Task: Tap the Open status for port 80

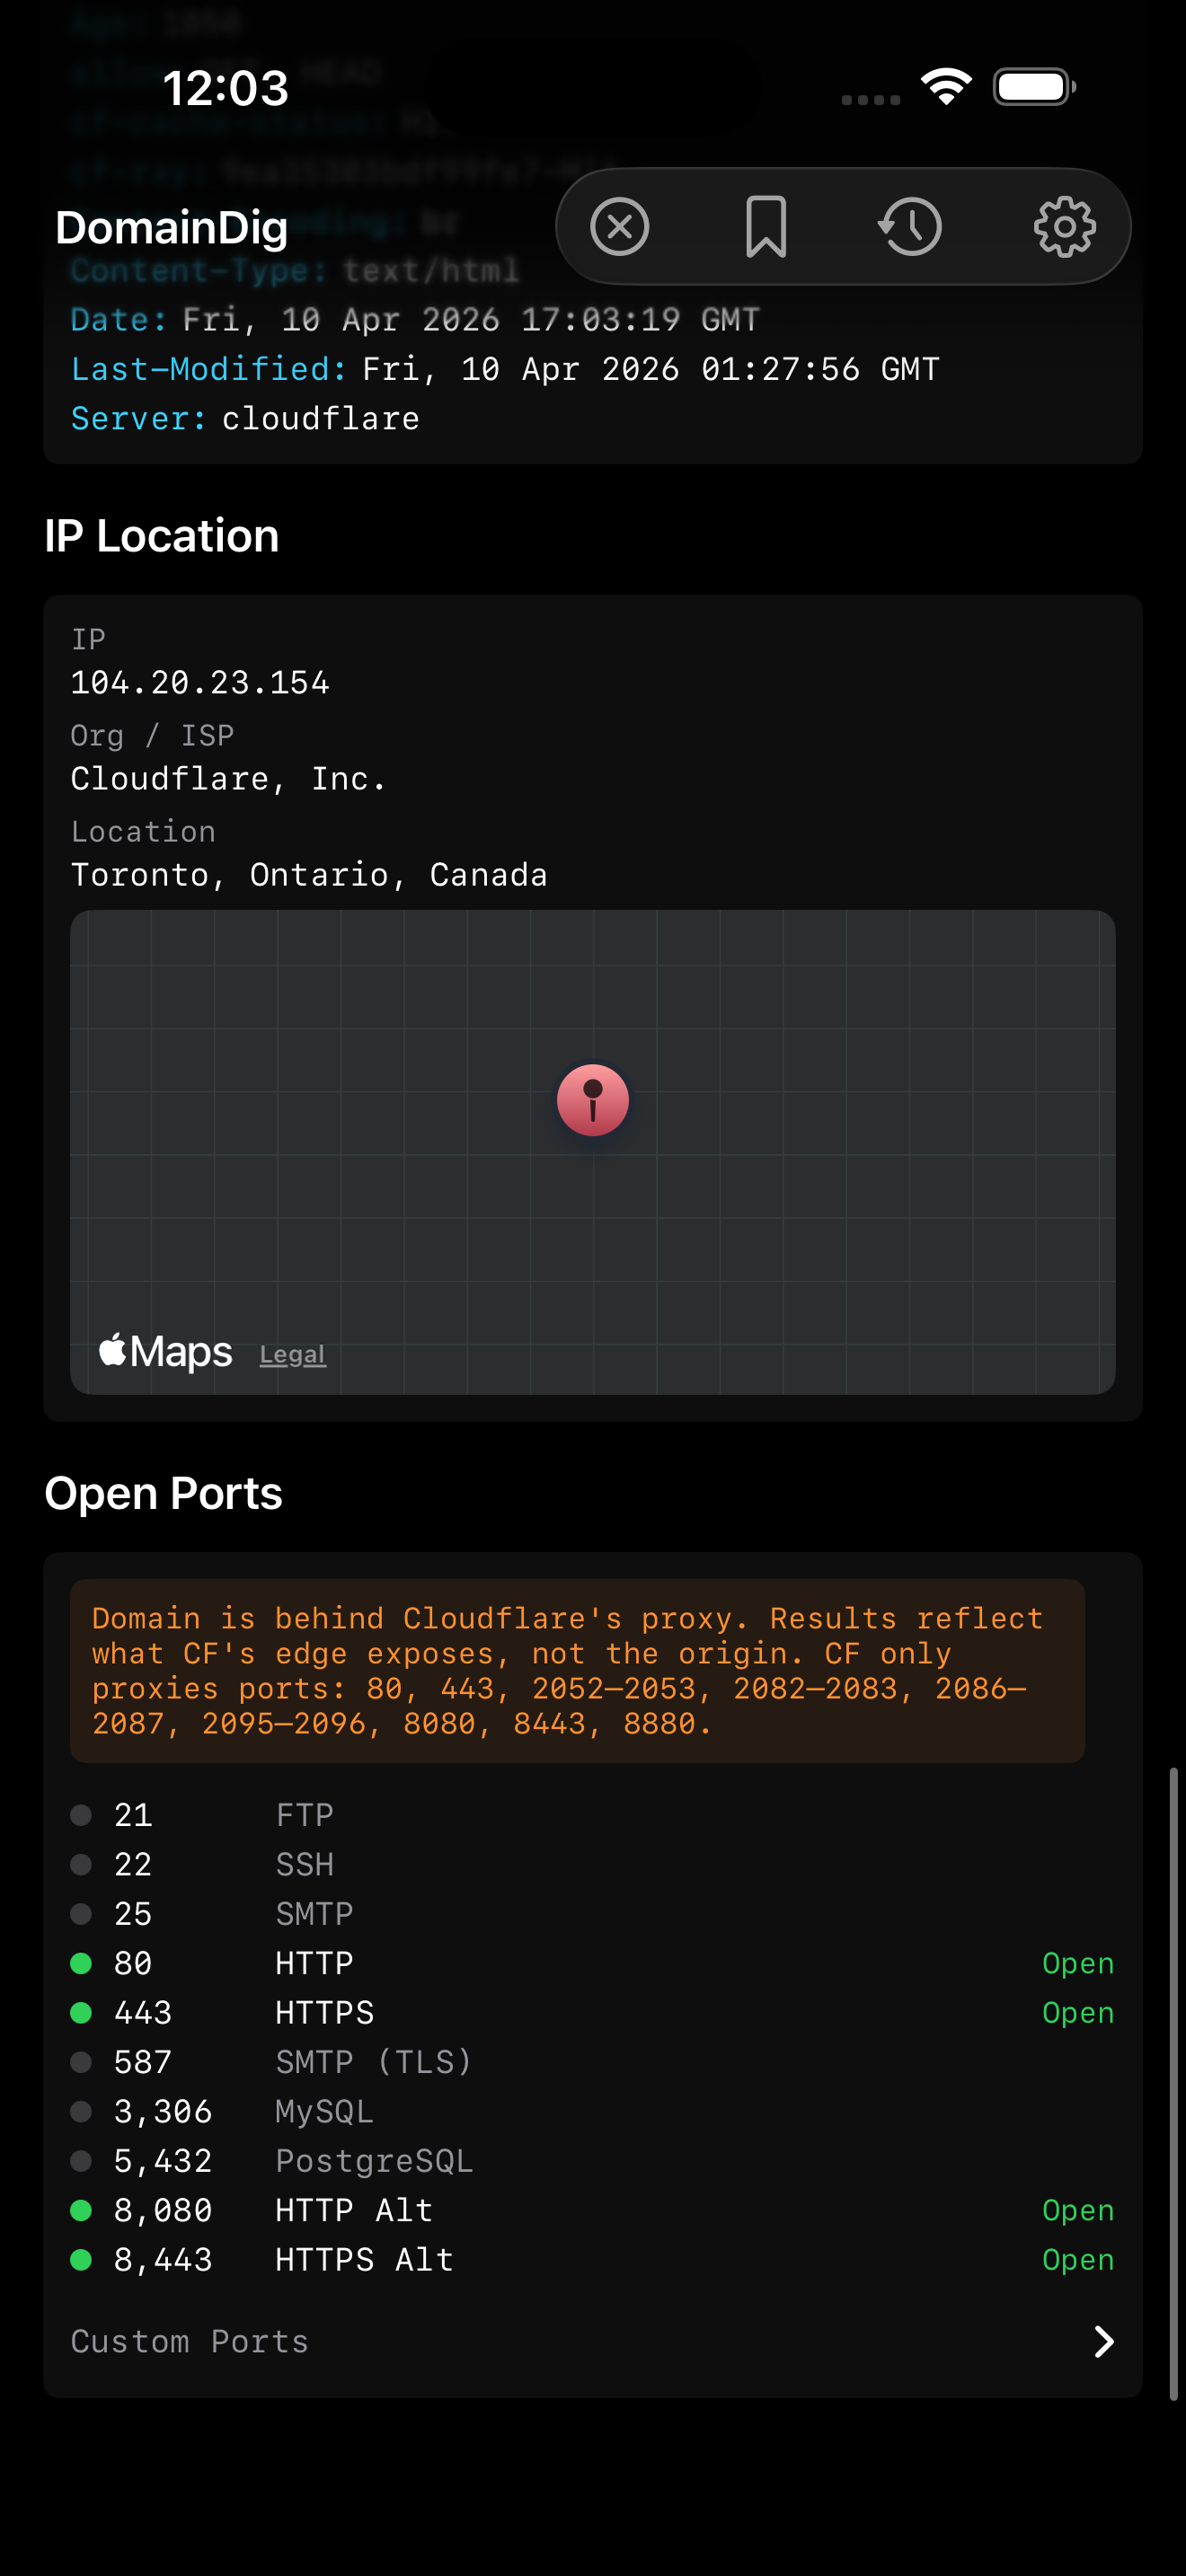Action: coord(1078,1964)
